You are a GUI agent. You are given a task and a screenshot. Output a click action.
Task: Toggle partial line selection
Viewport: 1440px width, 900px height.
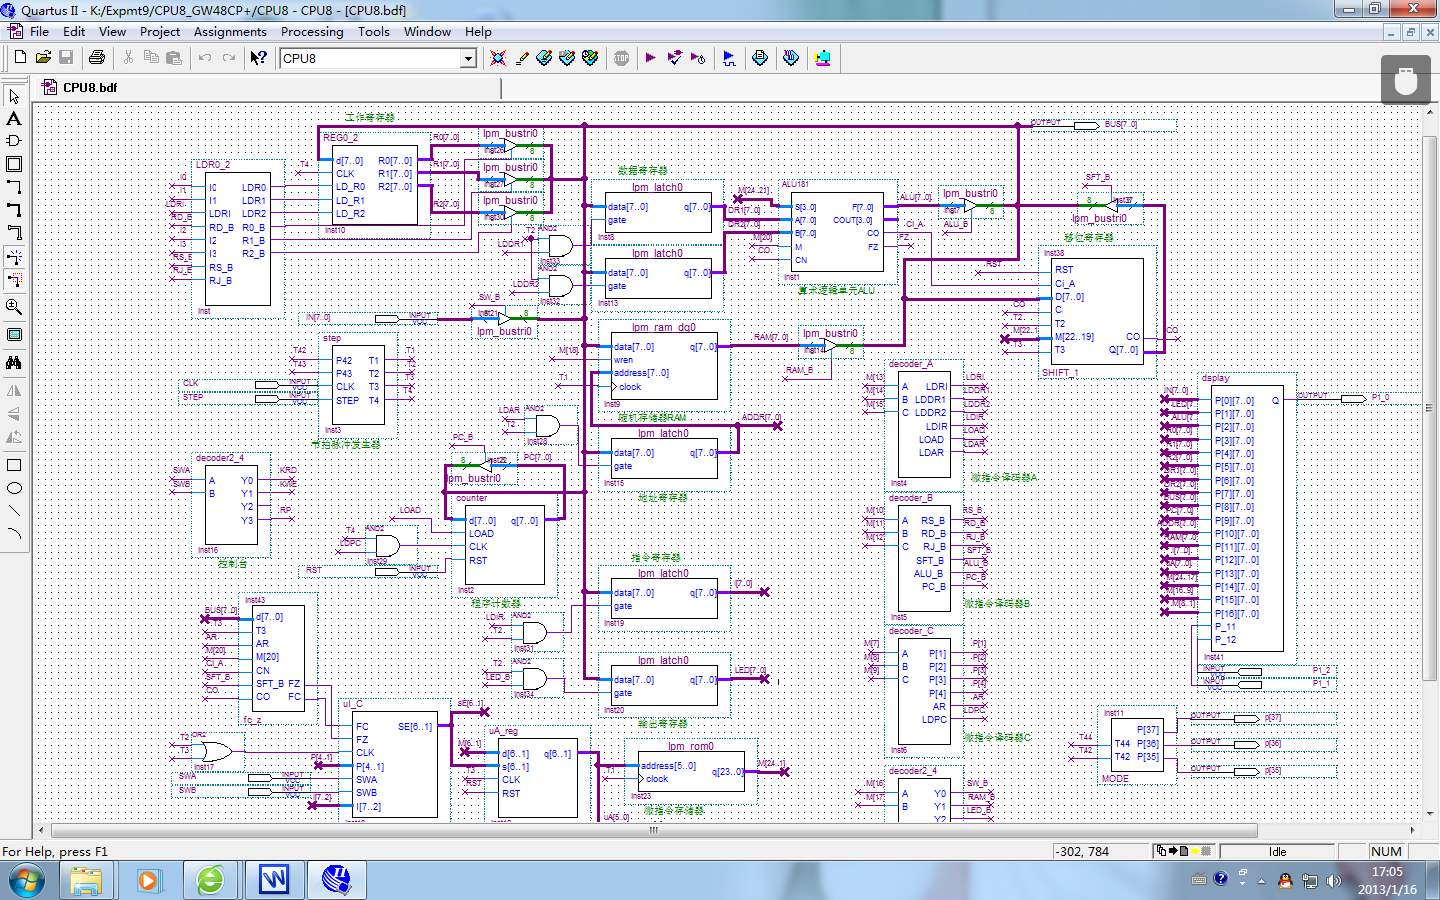click(x=14, y=280)
